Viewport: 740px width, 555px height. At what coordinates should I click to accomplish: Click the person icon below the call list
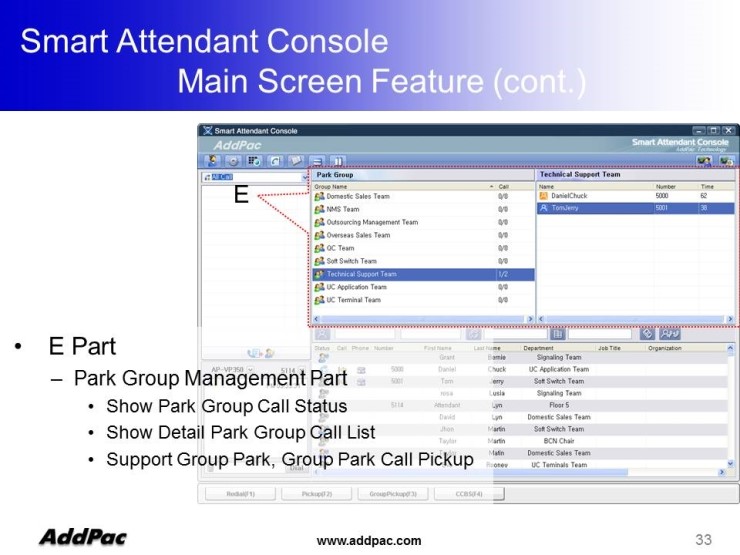coord(269,353)
